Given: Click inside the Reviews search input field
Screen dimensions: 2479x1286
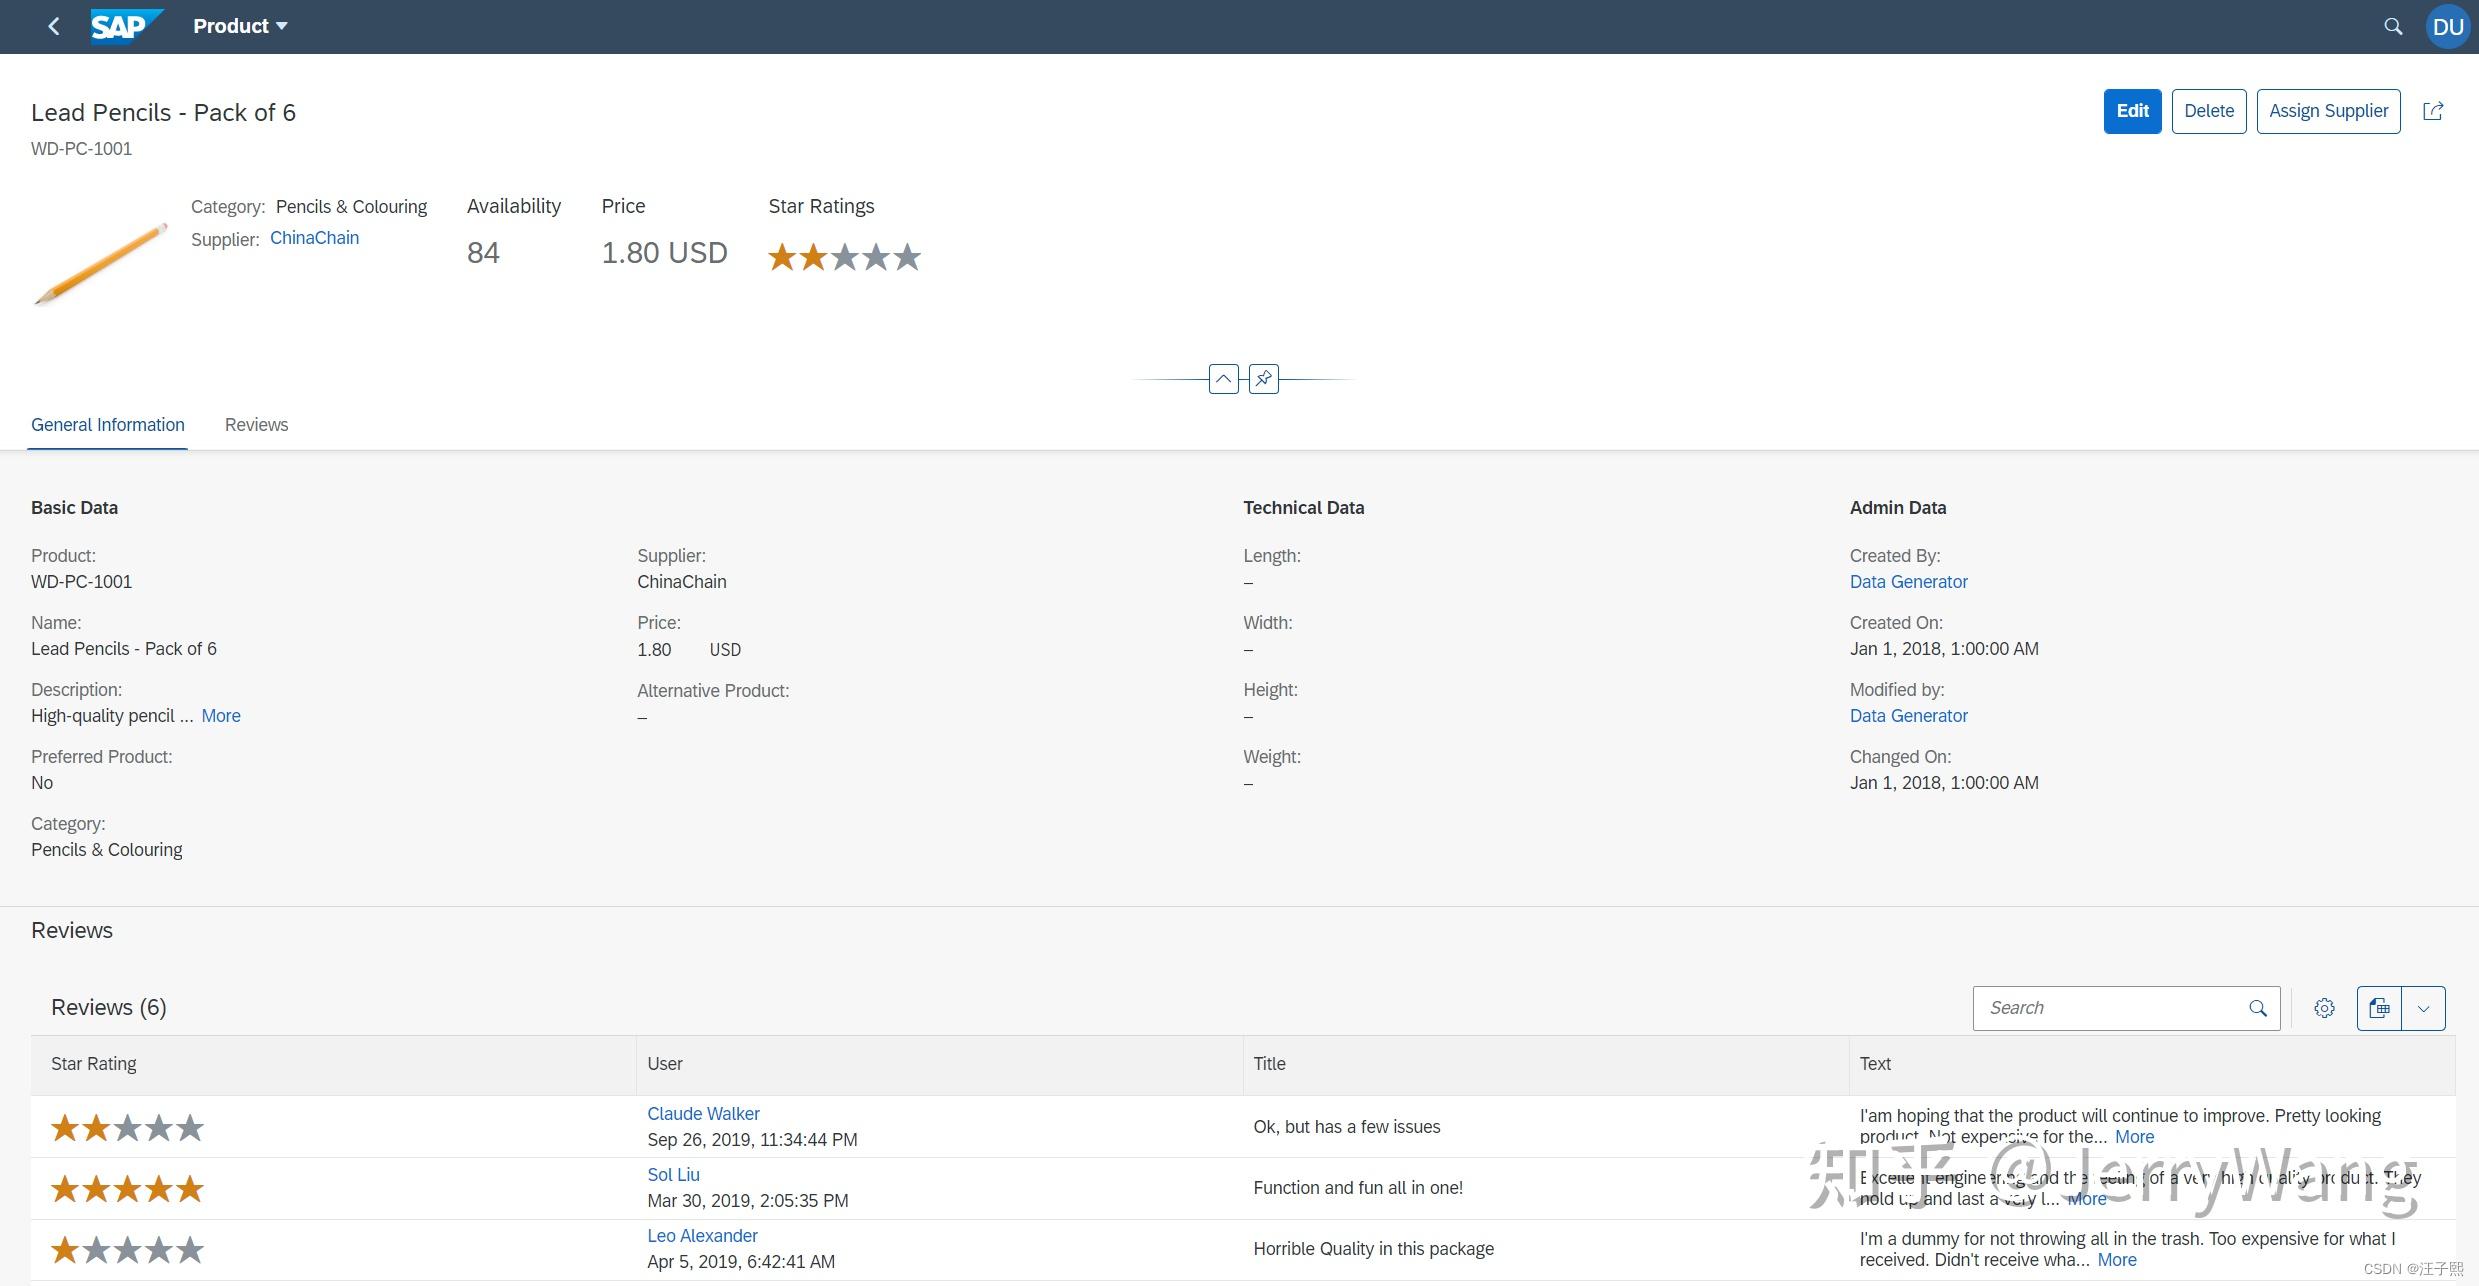Looking at the screenshot, I should pos(2100,1007).
